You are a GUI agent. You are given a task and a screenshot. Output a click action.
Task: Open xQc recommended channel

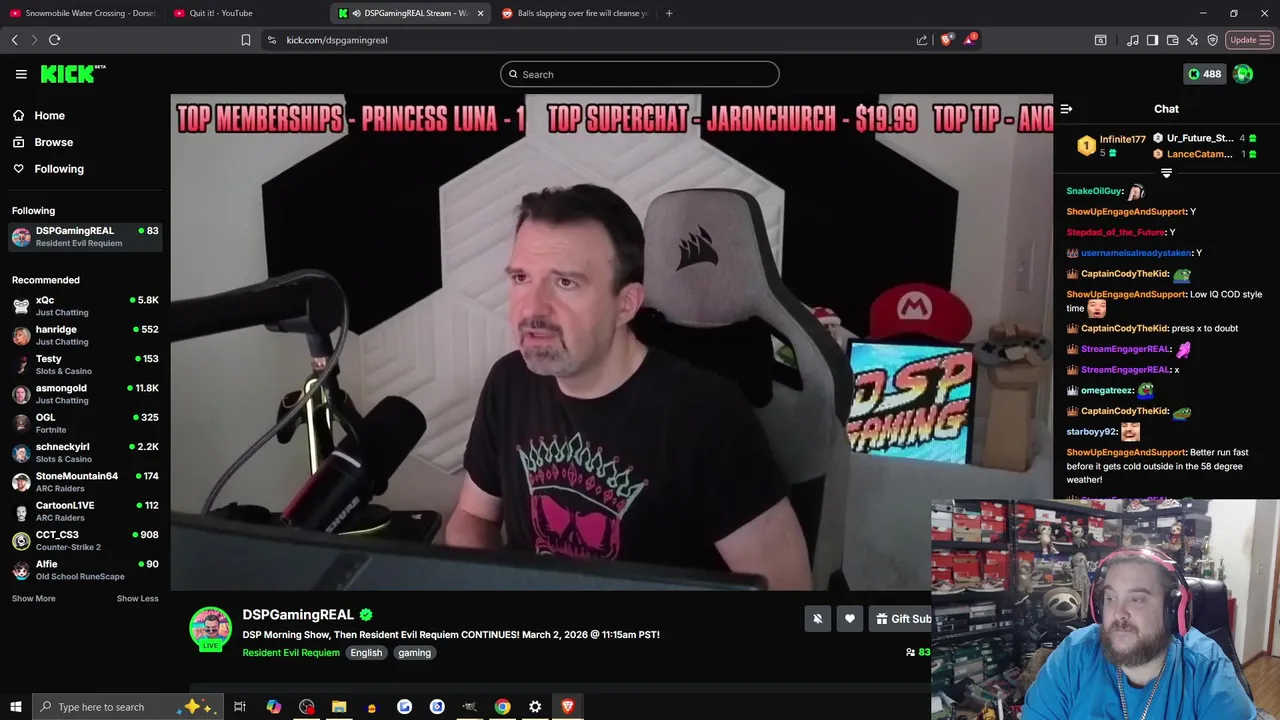[x=85, y=306]
